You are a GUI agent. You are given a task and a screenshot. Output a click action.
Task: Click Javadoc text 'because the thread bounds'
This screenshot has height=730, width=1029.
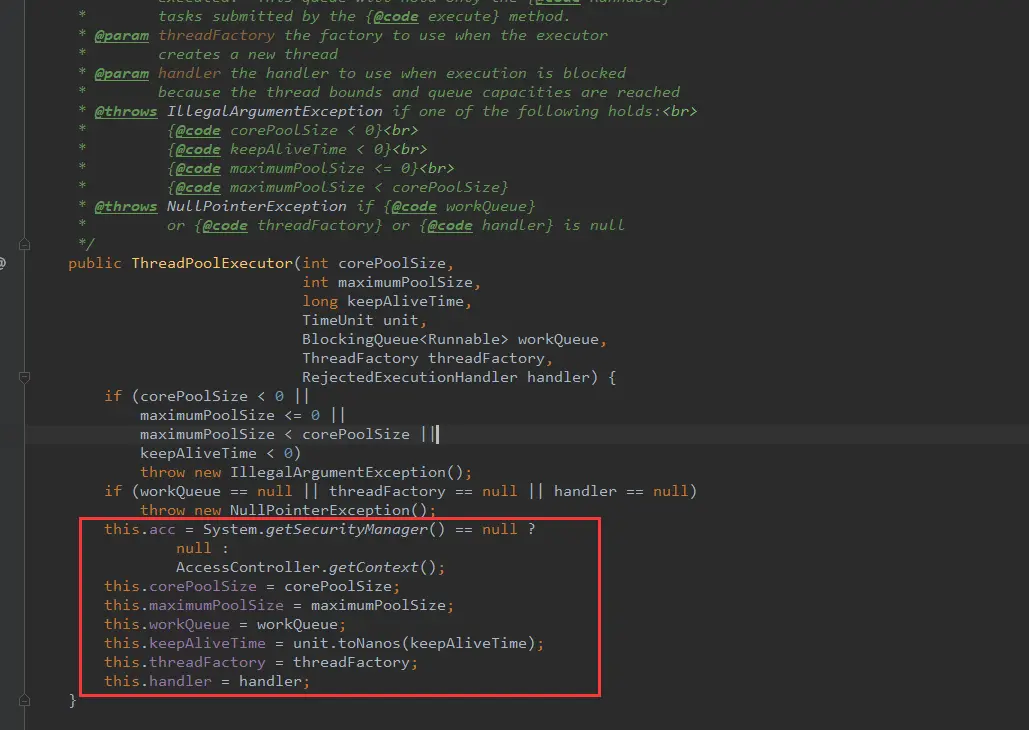pyautogui.click(x=270, y=93)
